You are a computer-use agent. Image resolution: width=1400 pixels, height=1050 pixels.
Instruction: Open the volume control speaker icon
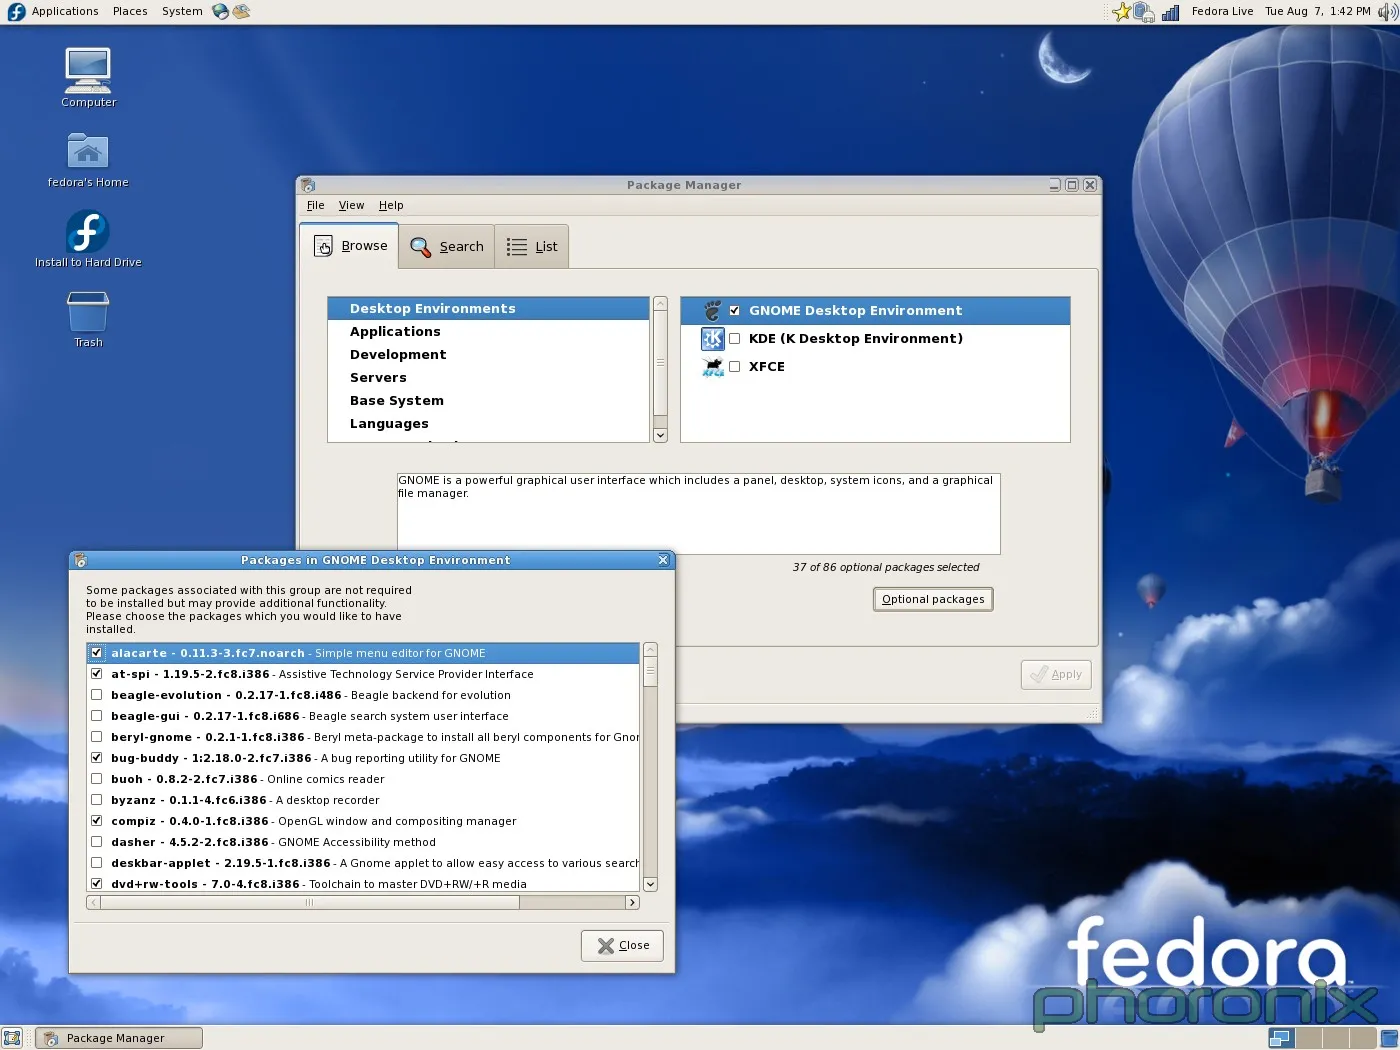click(1388, 12)
